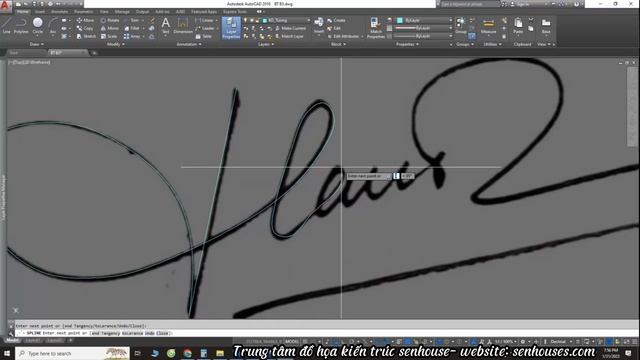Click the Fillet tool
Screen dimensions: 640x360
pyautogui.click(x=132, y=28)
